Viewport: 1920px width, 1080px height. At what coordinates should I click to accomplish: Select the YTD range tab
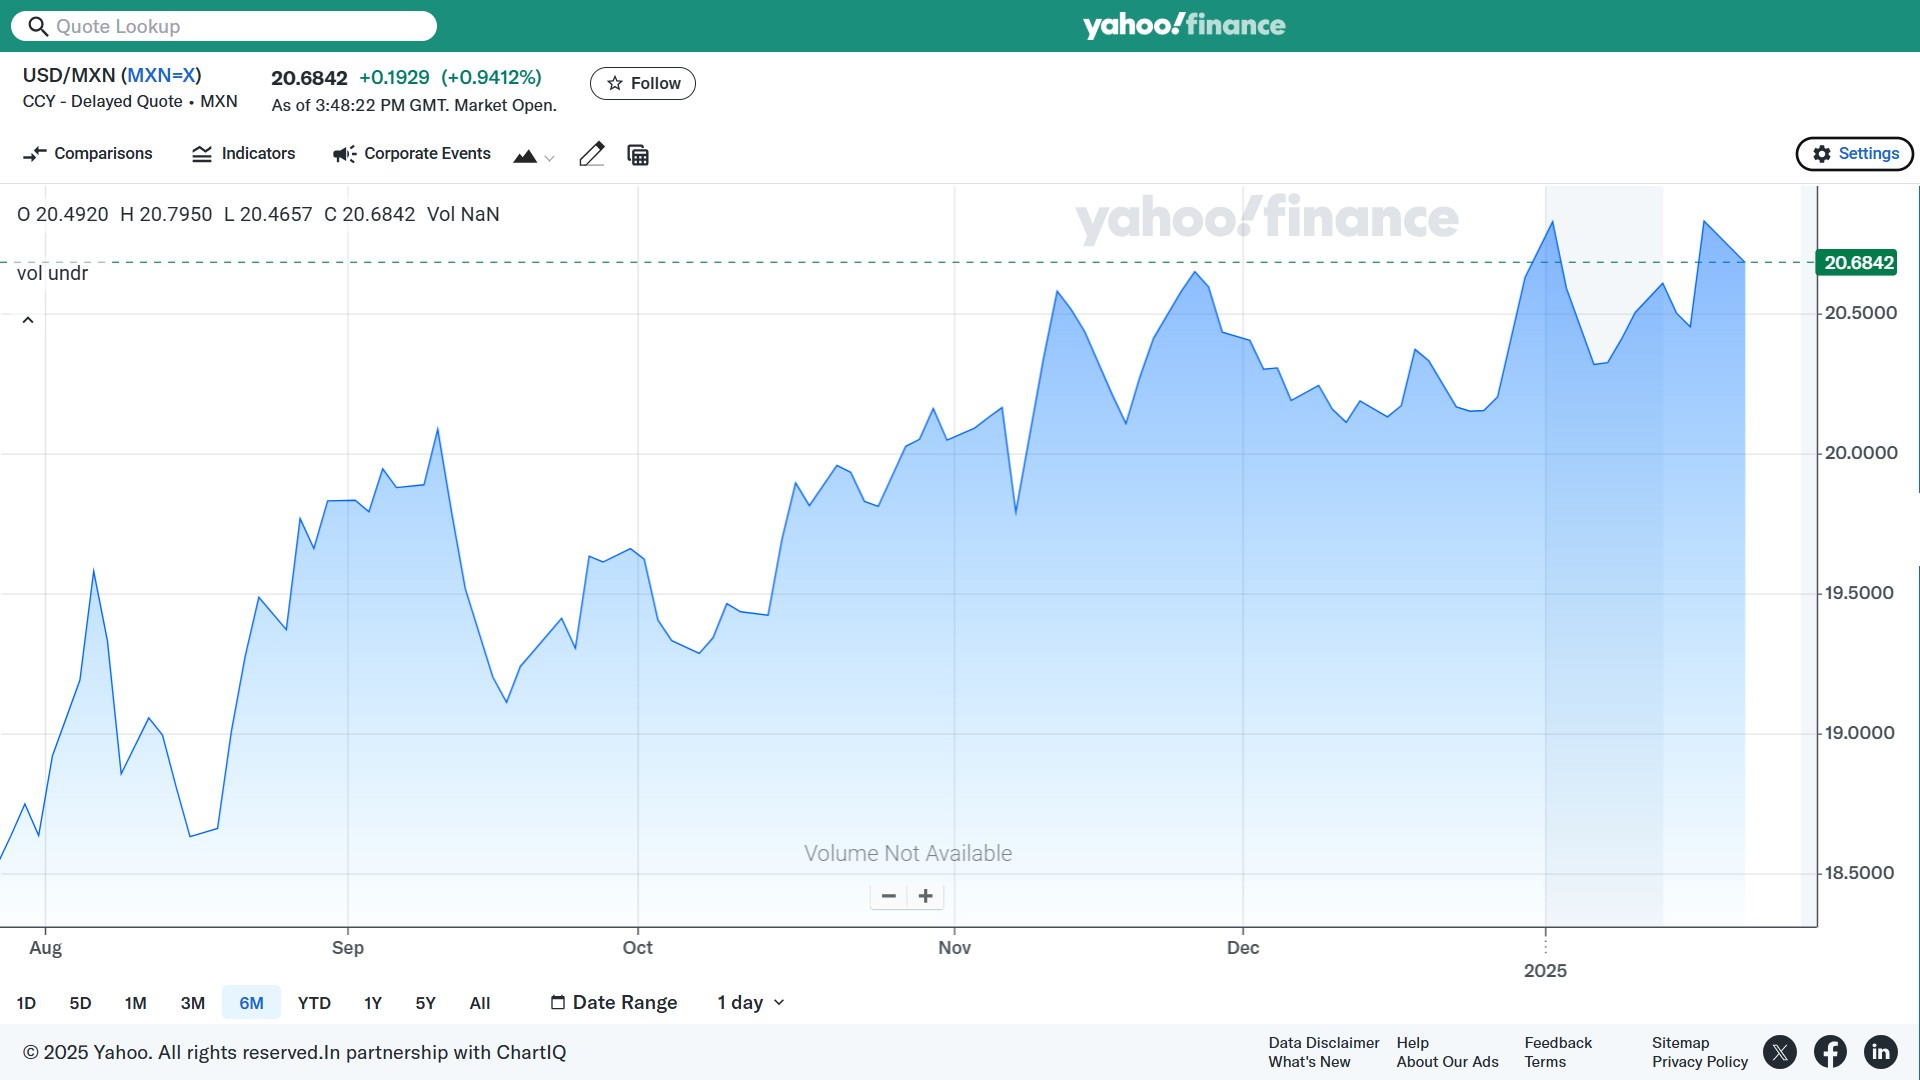[x=314, y=1003]
